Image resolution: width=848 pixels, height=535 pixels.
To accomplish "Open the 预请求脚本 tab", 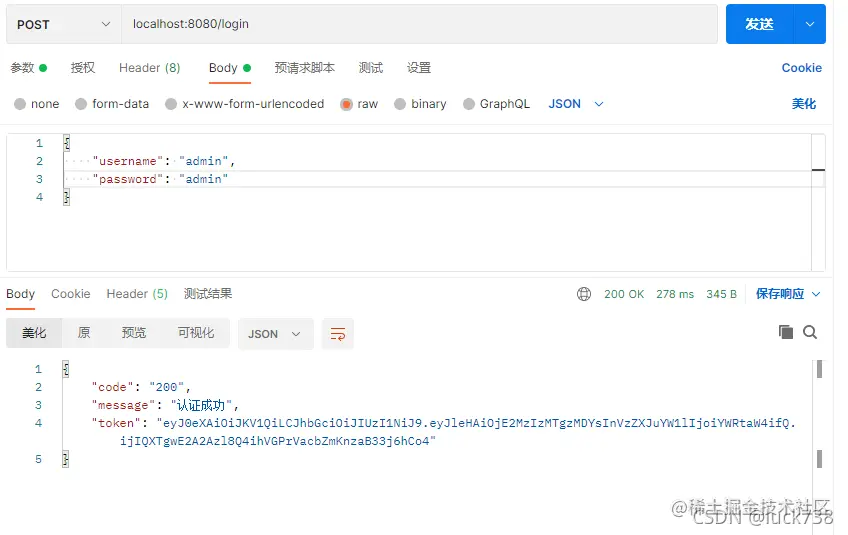I will pyautogui.click(x=304, y=68).
